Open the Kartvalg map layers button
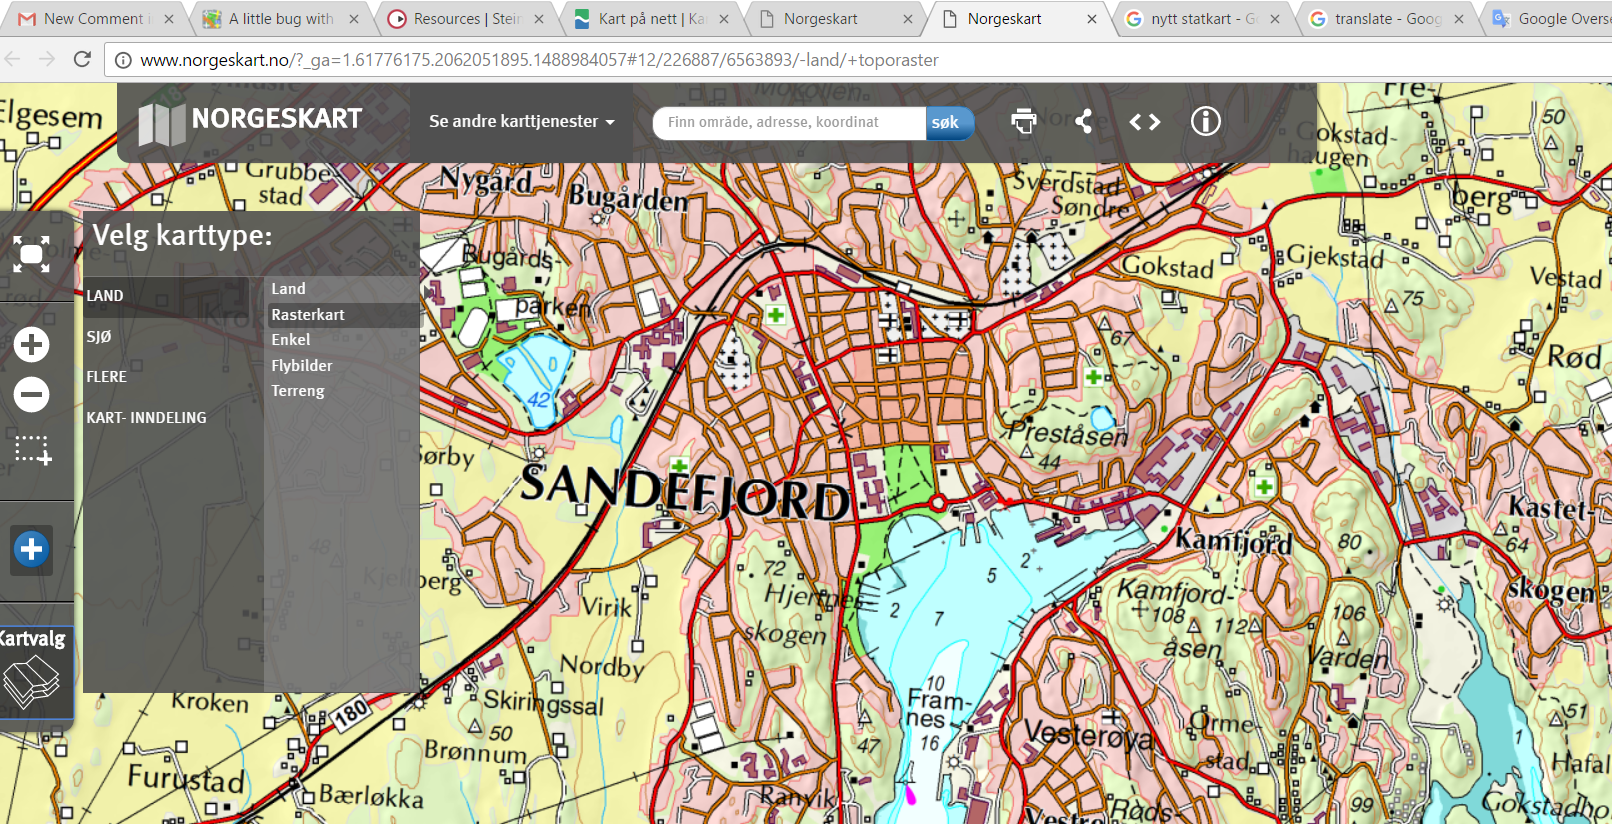 point(33,670)
